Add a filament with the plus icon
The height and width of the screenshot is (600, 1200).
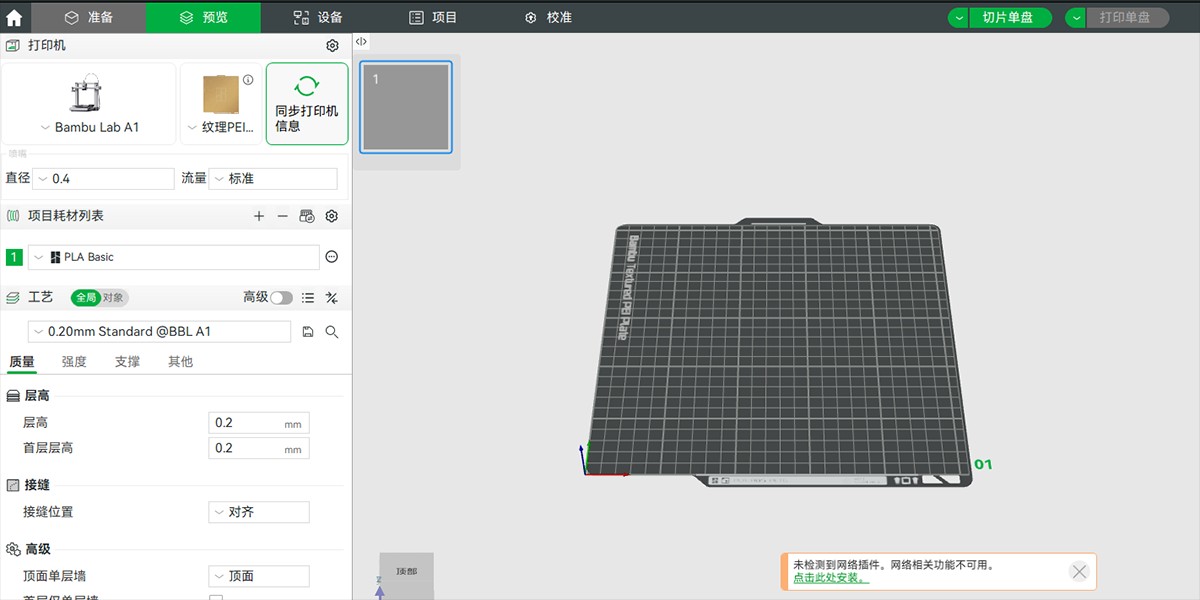(259, 216)
